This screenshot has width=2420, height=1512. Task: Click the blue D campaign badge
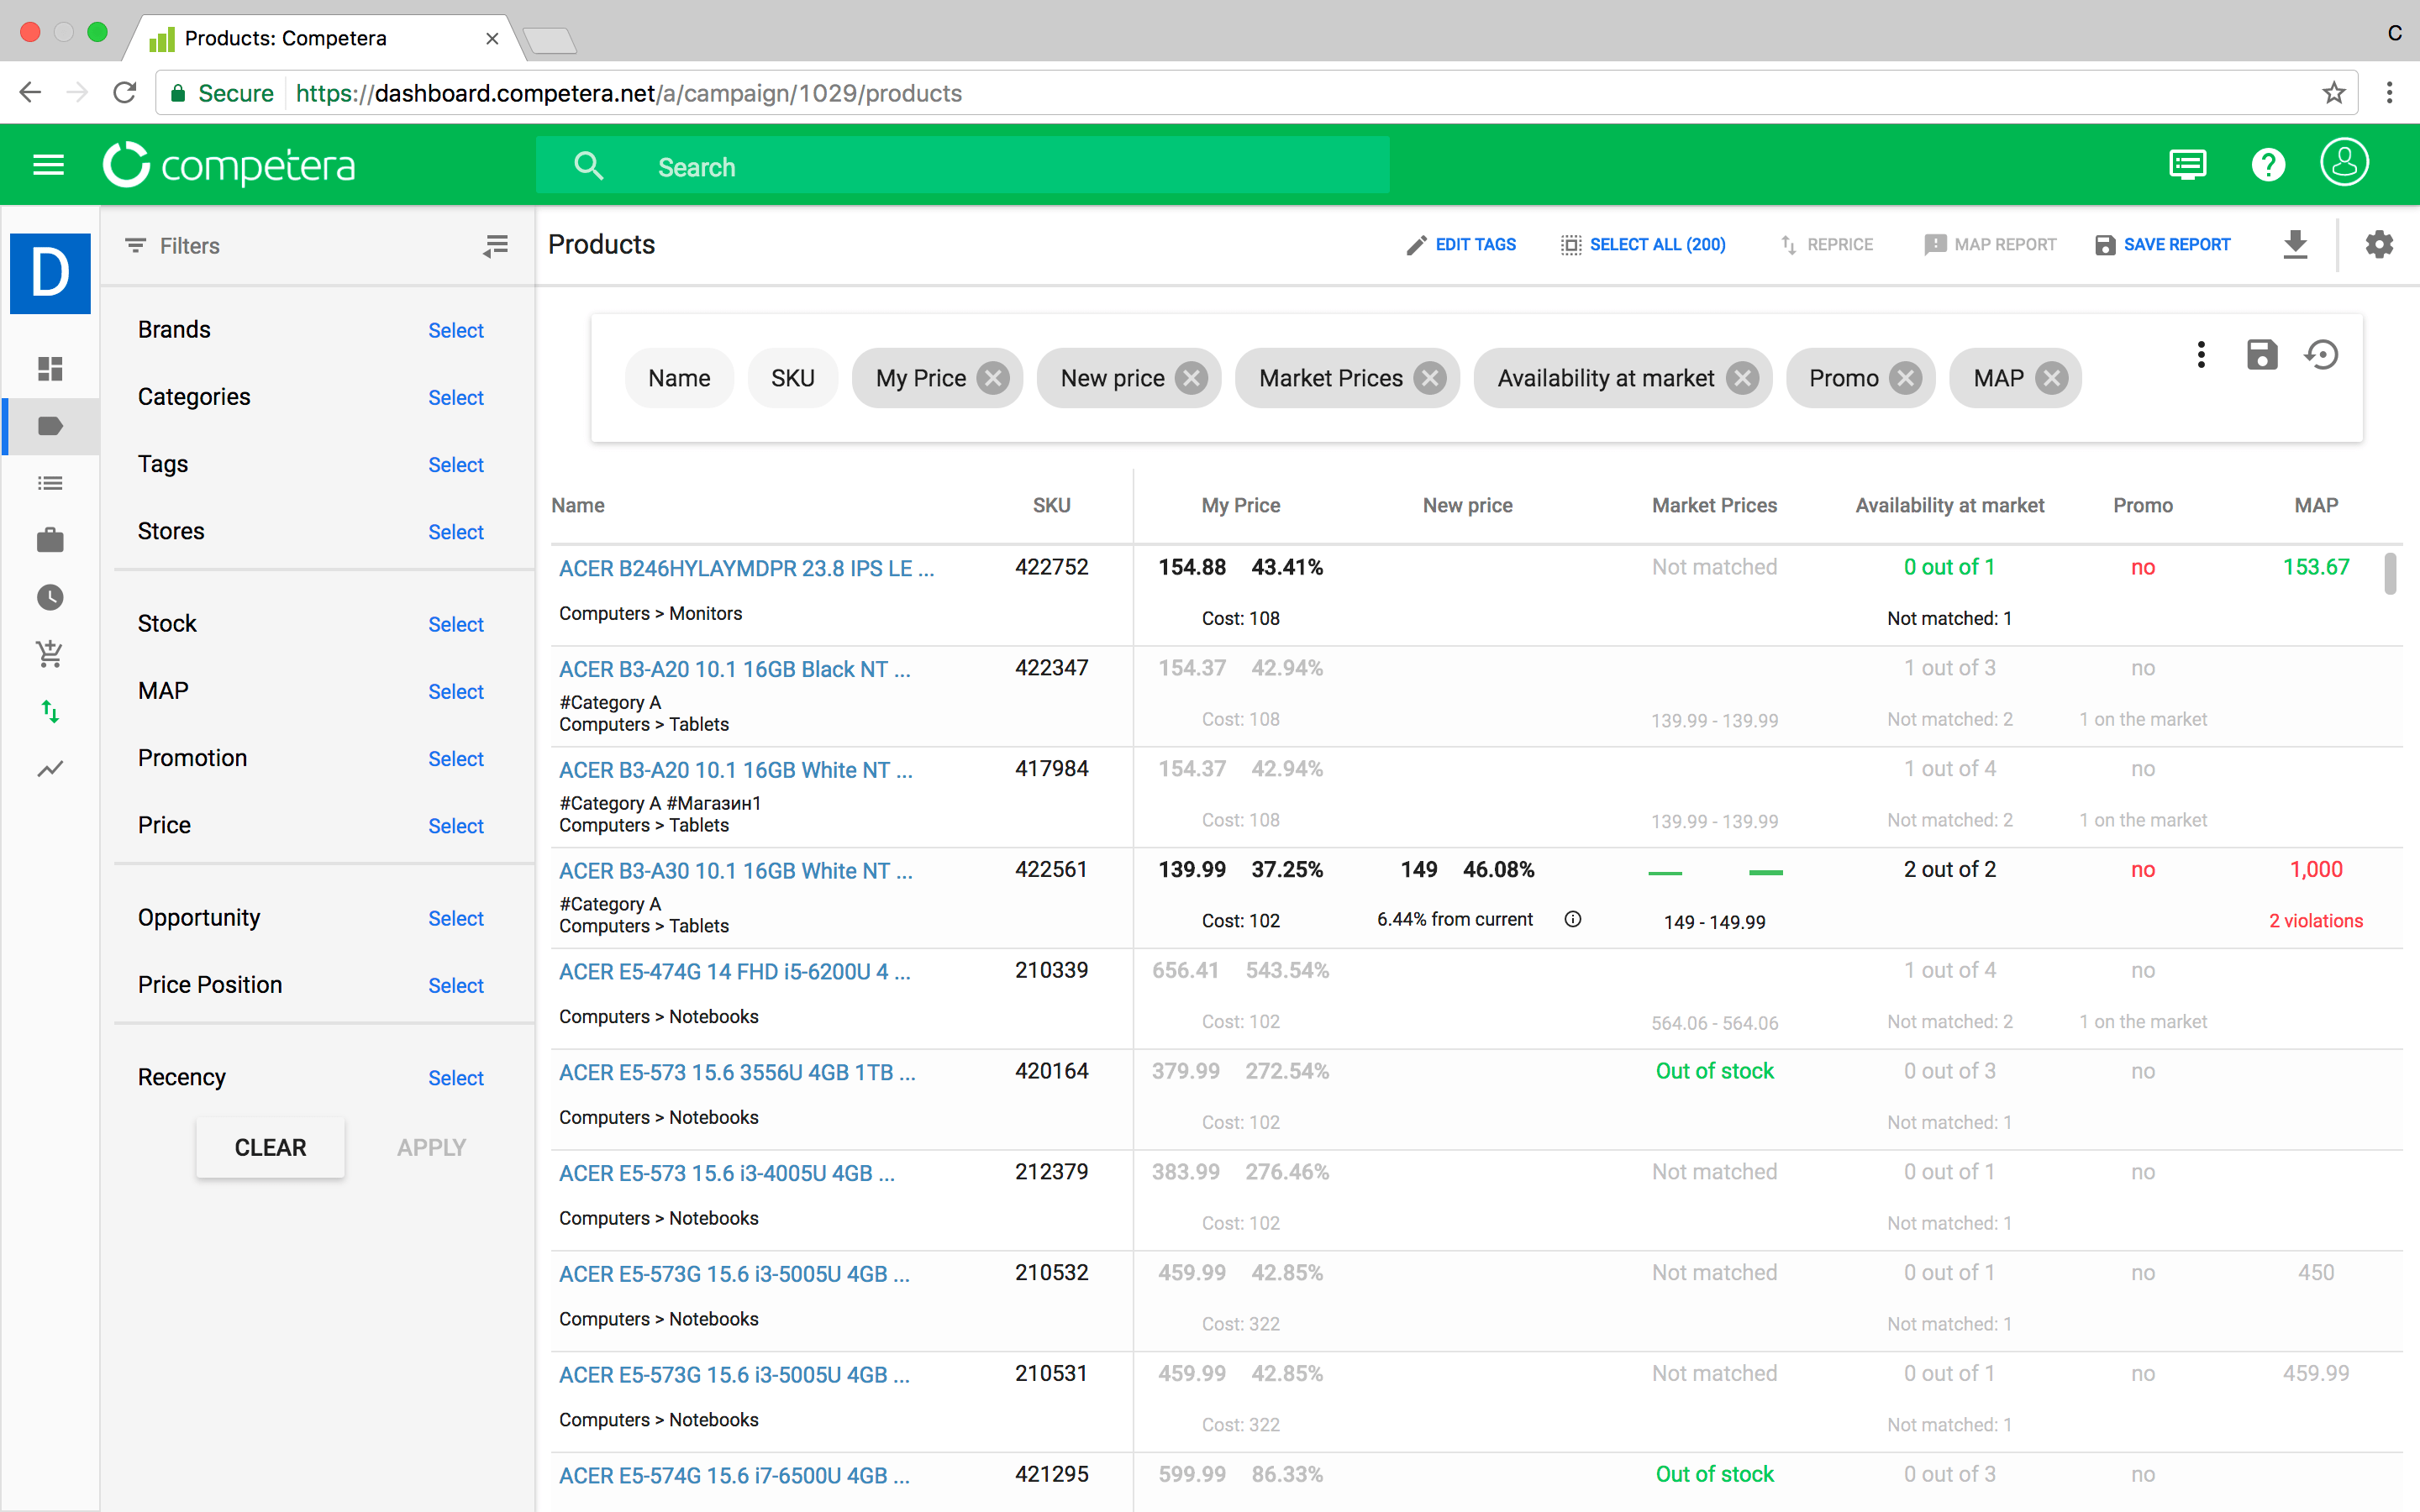(x=50, y=273)
